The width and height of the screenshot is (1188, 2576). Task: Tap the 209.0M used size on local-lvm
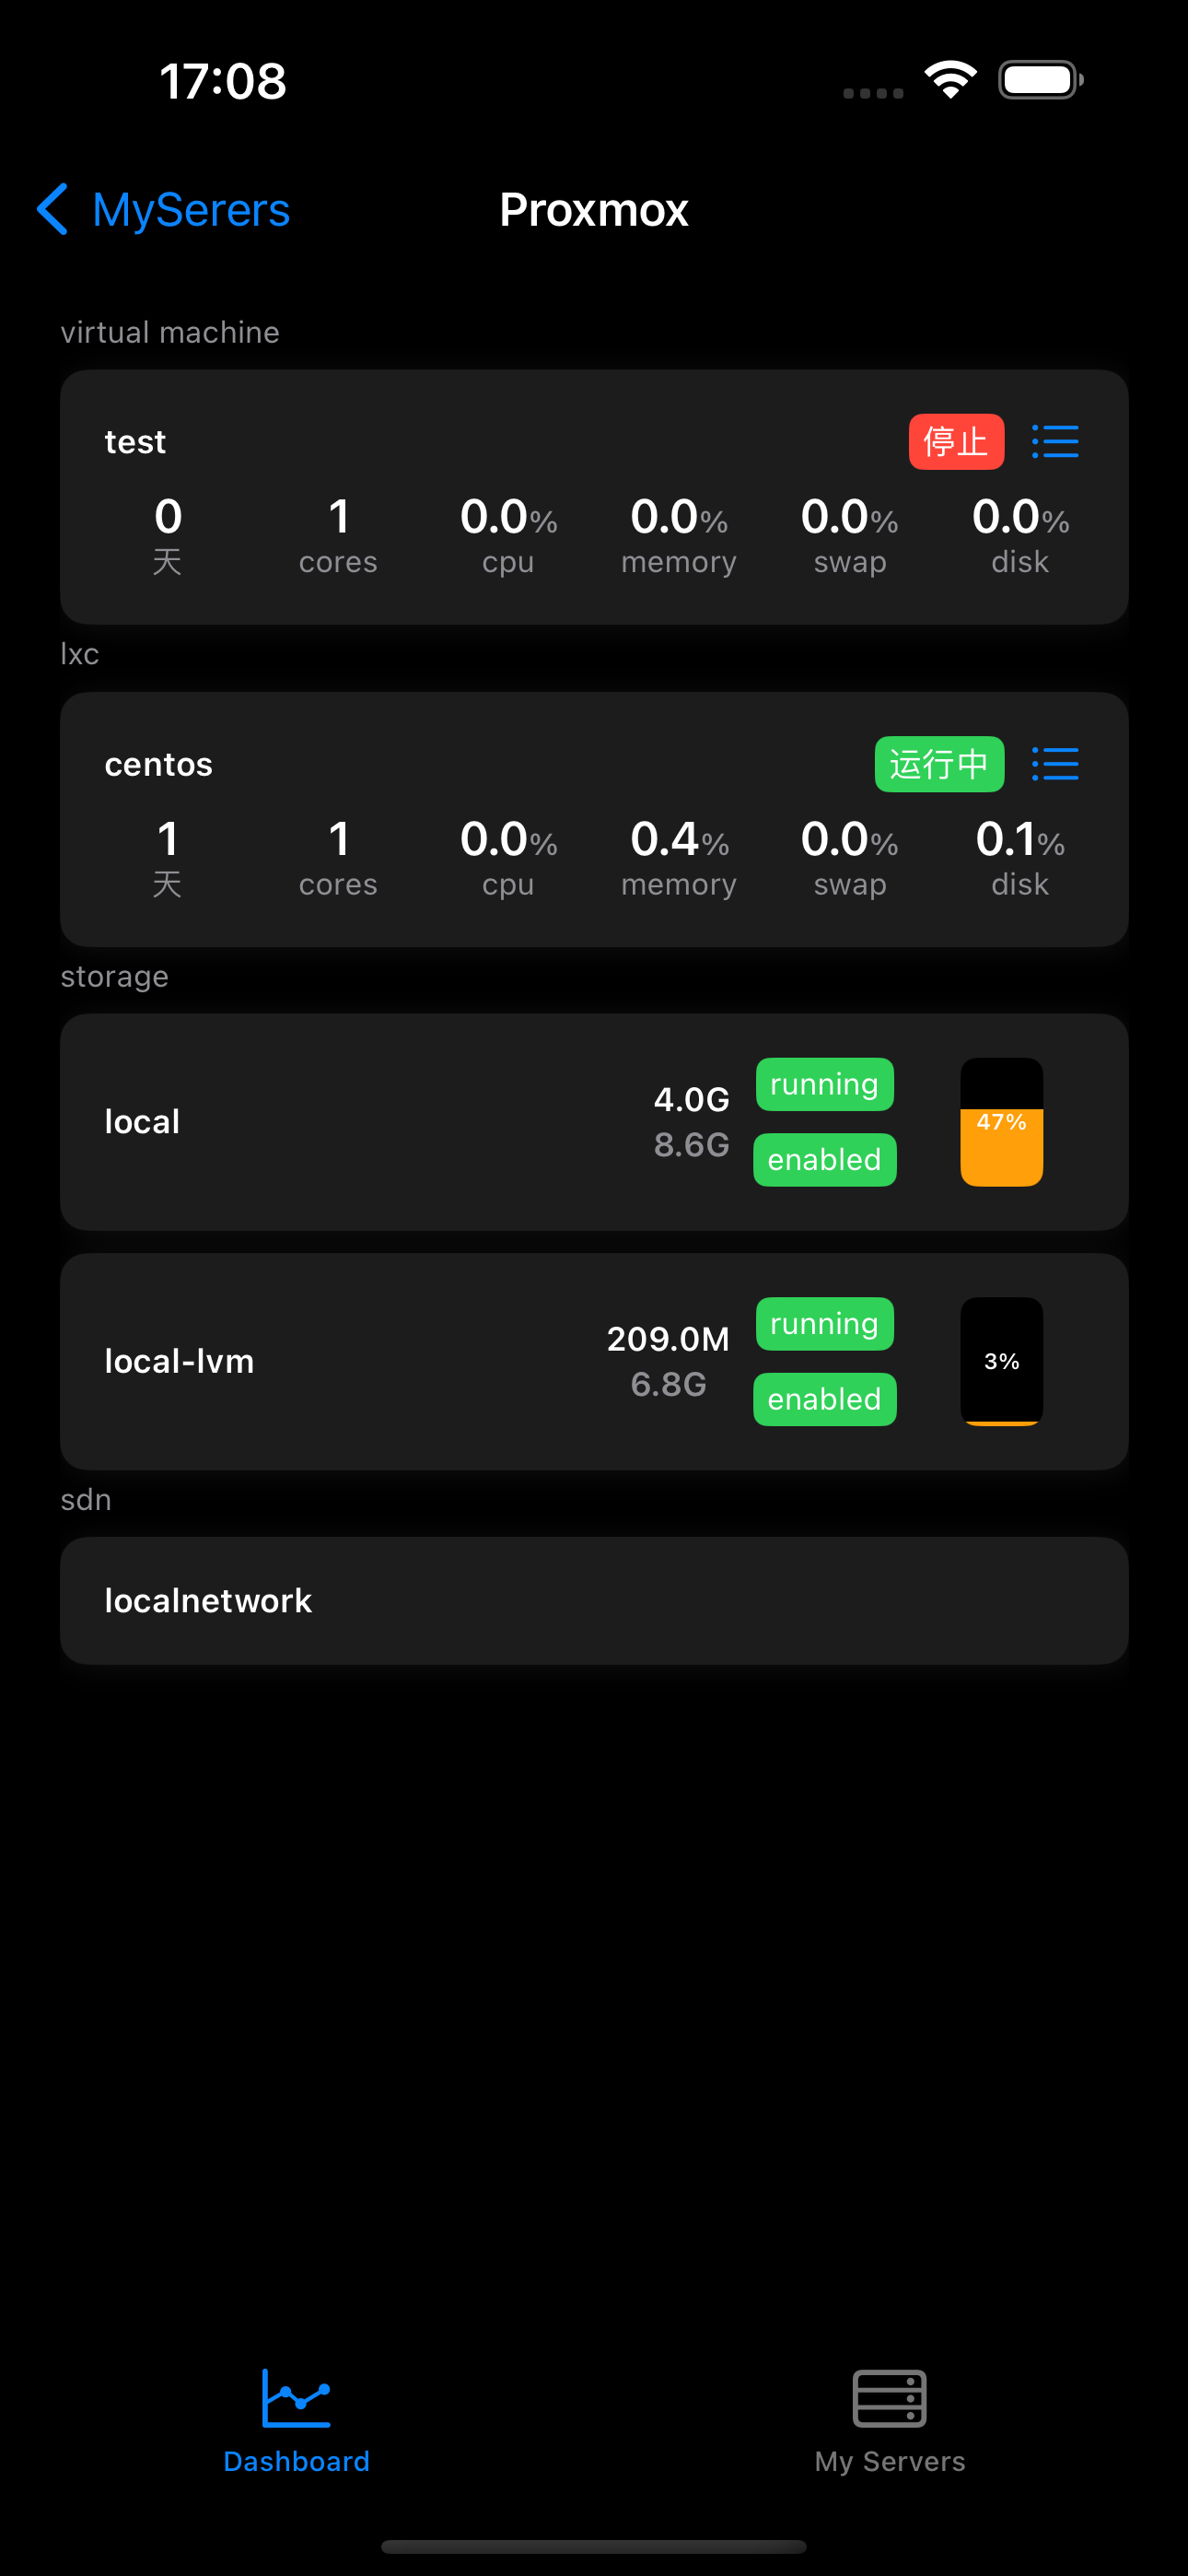coord(668,1340)
